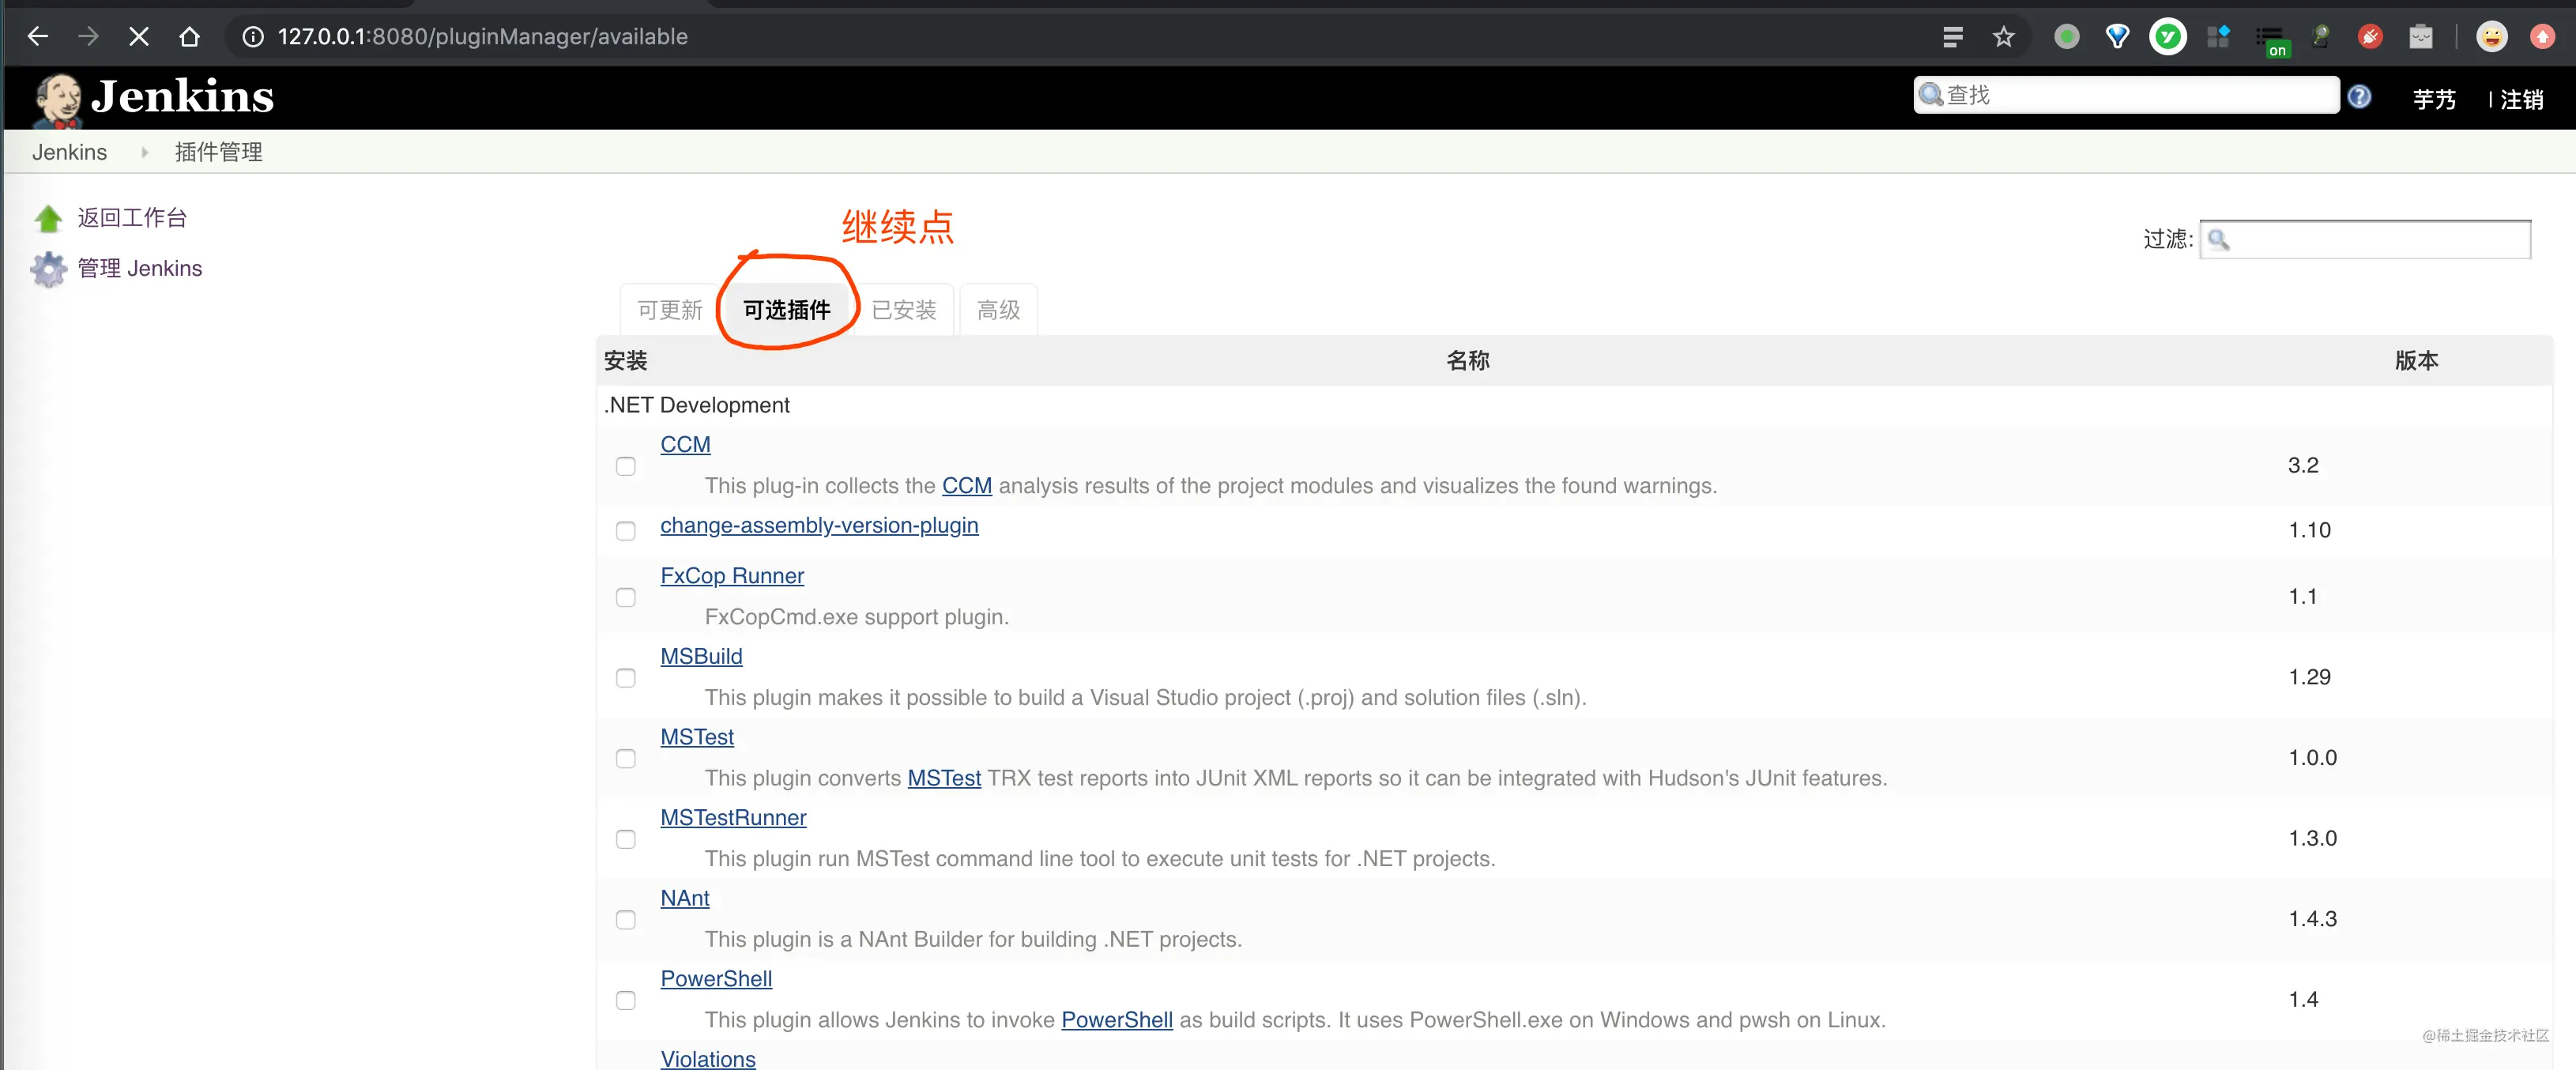Open the green Y extension icon
Screen dimensions: 2576x1070
coord(2168,37)
